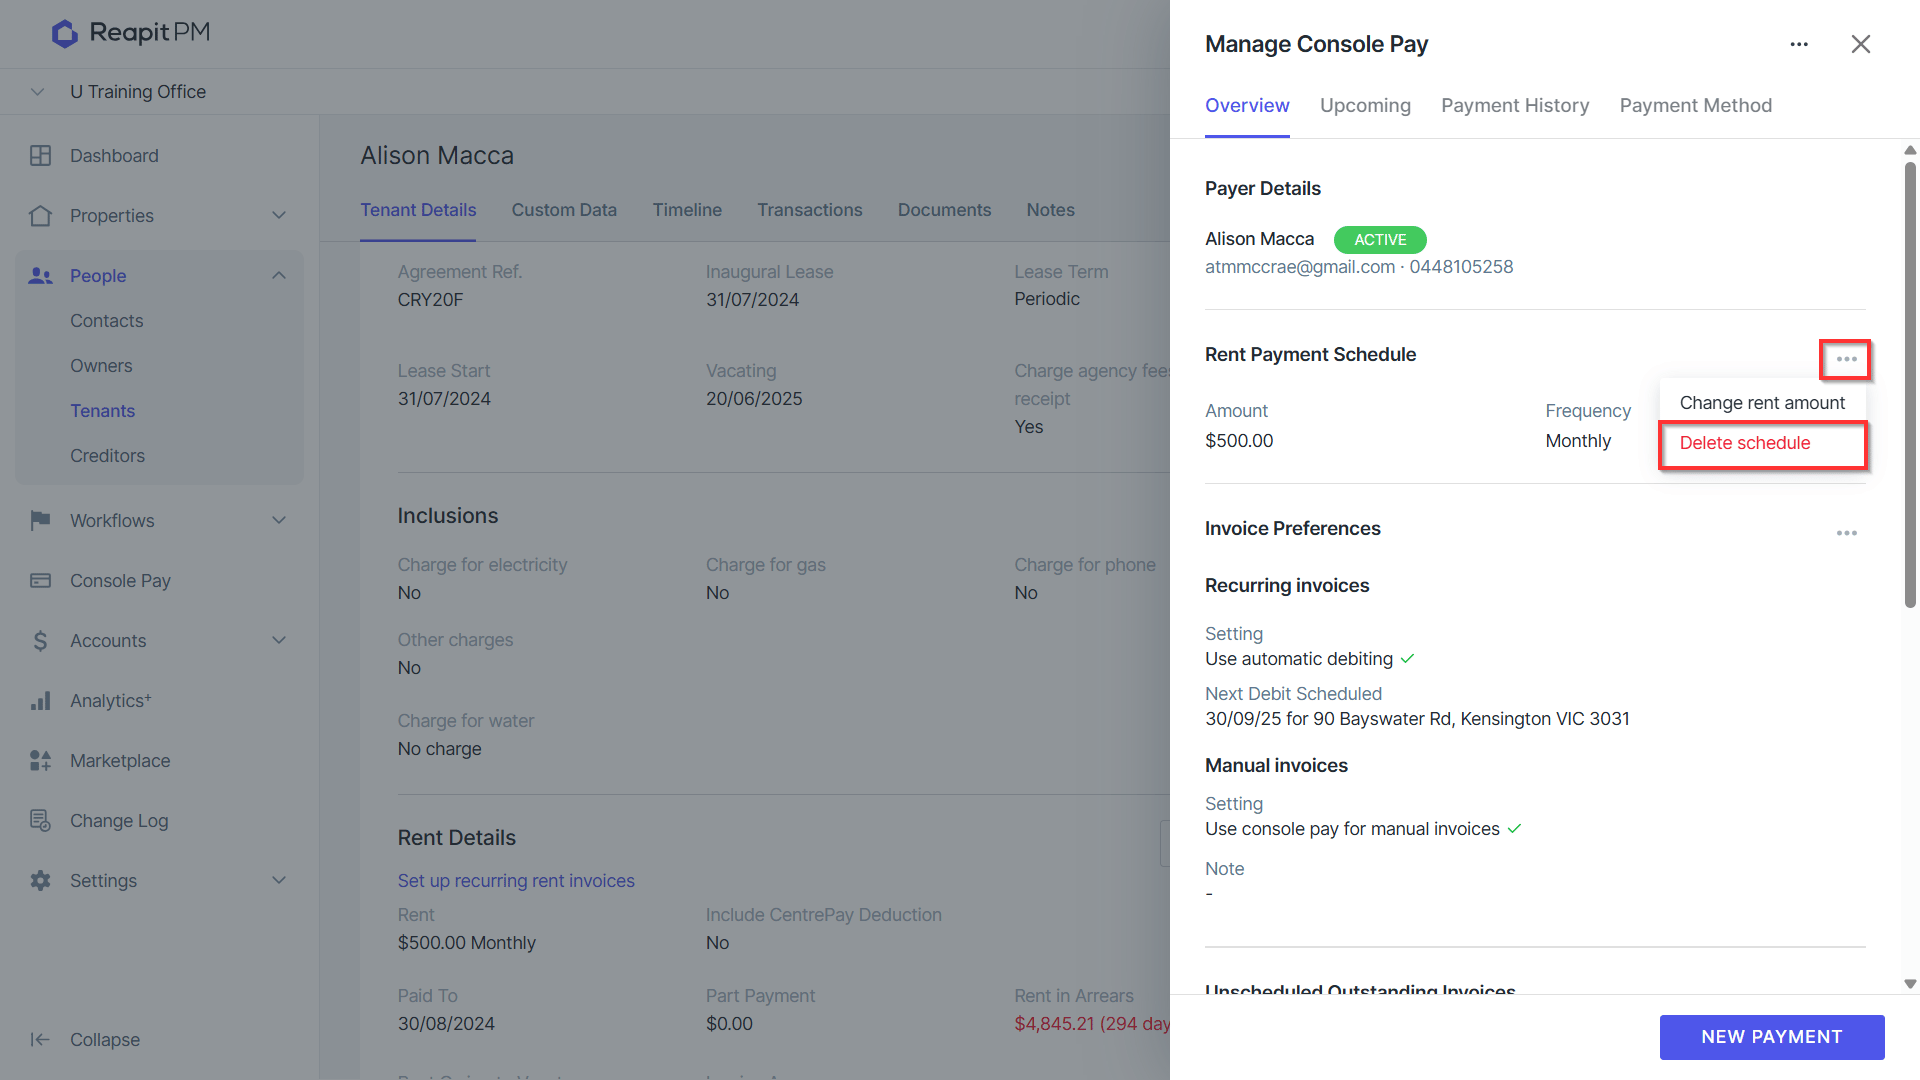Open the Rent Payment Schedule options menu
This screenshot has width=1920, height=1080.
[x=1846, y=359]
